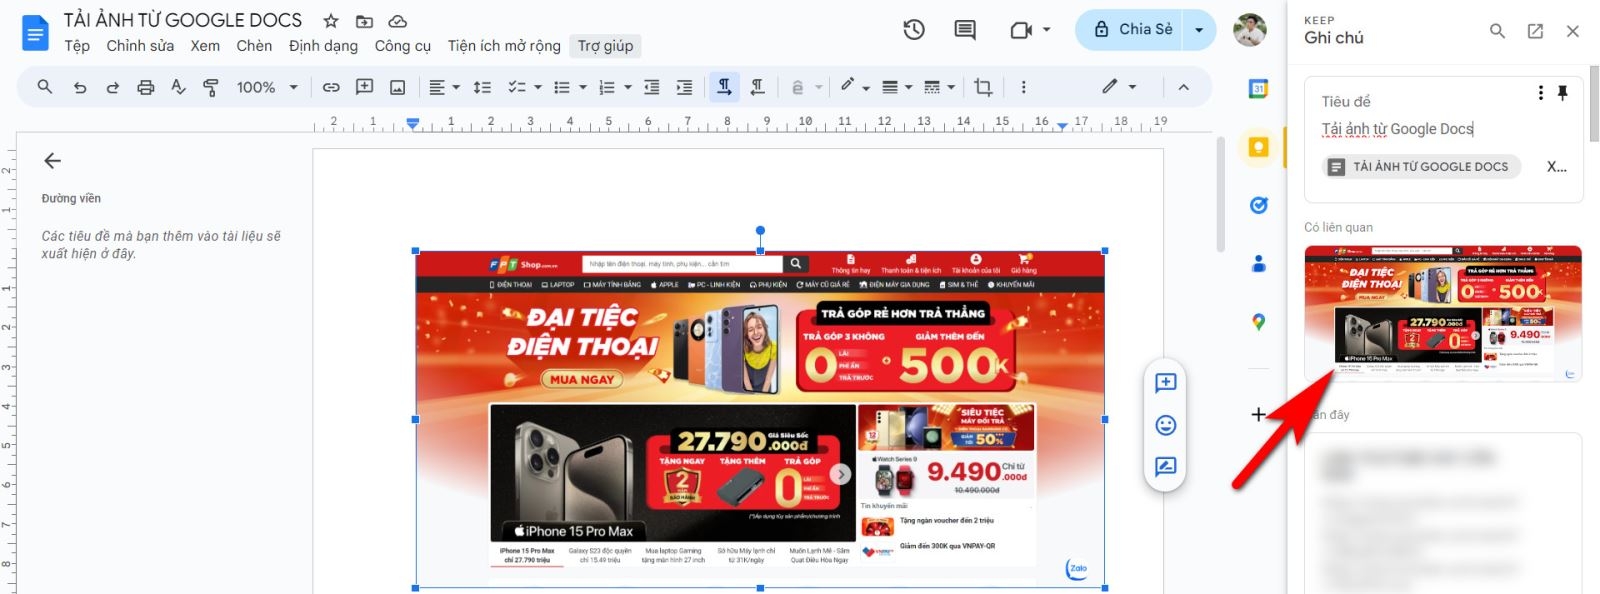Open the comments history icon
Image resolution: width=1600 pixels, height=594 pixels.
(965, 30)
